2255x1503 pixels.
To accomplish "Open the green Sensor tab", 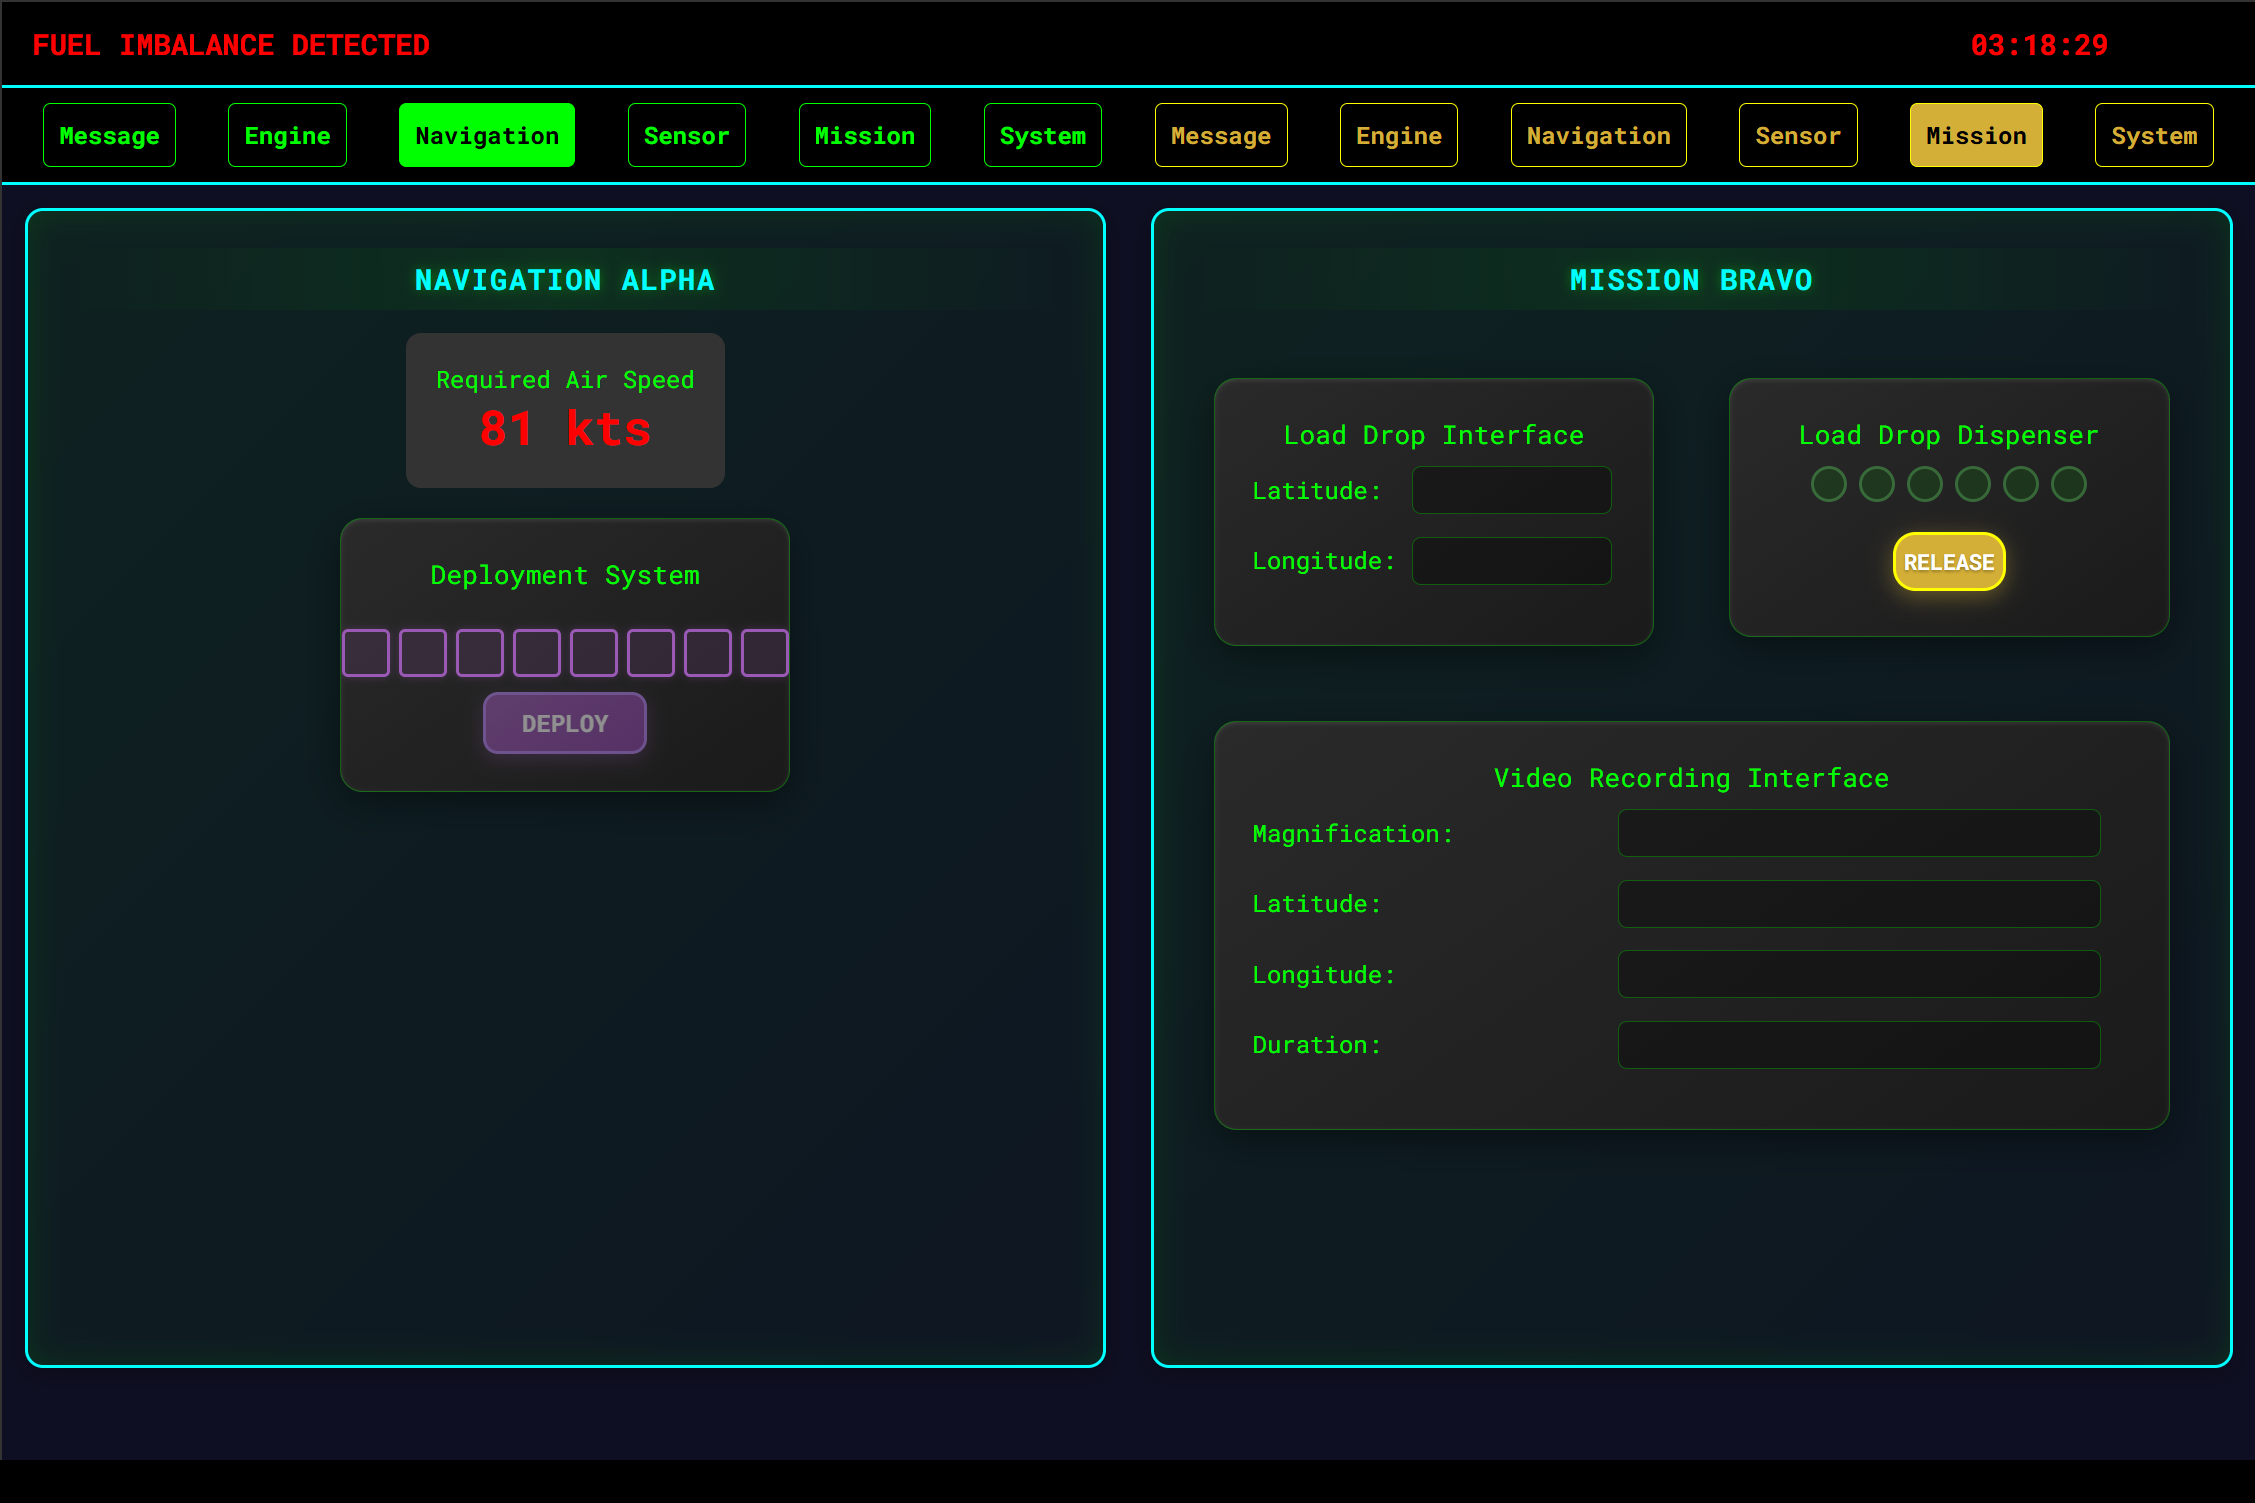I will 686,135.
